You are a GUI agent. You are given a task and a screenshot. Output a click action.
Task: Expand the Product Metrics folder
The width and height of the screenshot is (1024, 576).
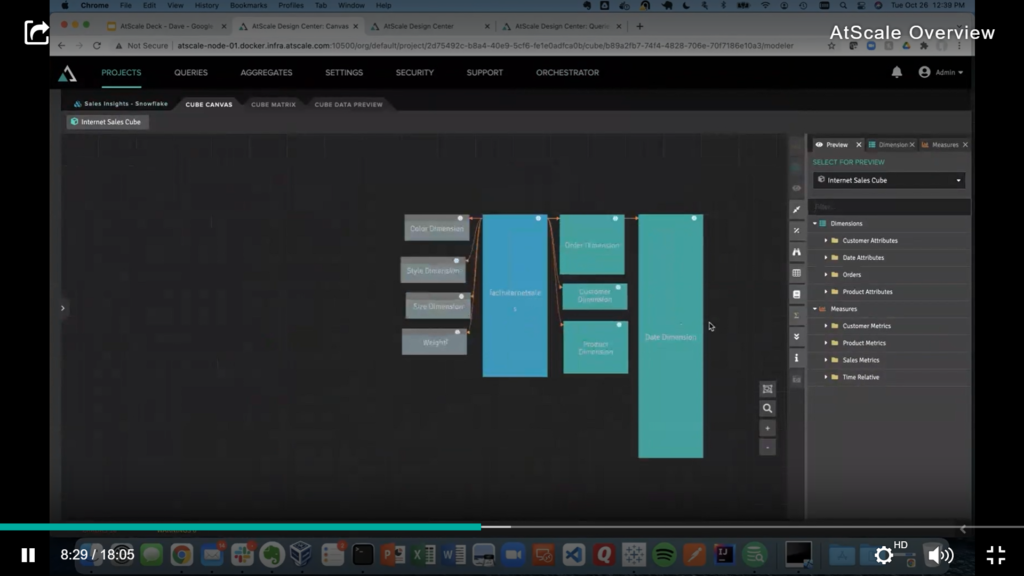click(x=825, y=343)
